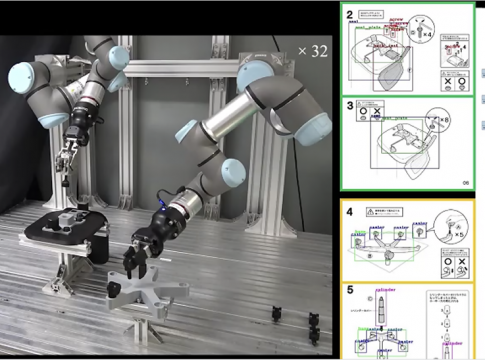485x360 pixels.
Task: Click the bottom small blue icon at right edge
Action: click(x=483, y=126)
